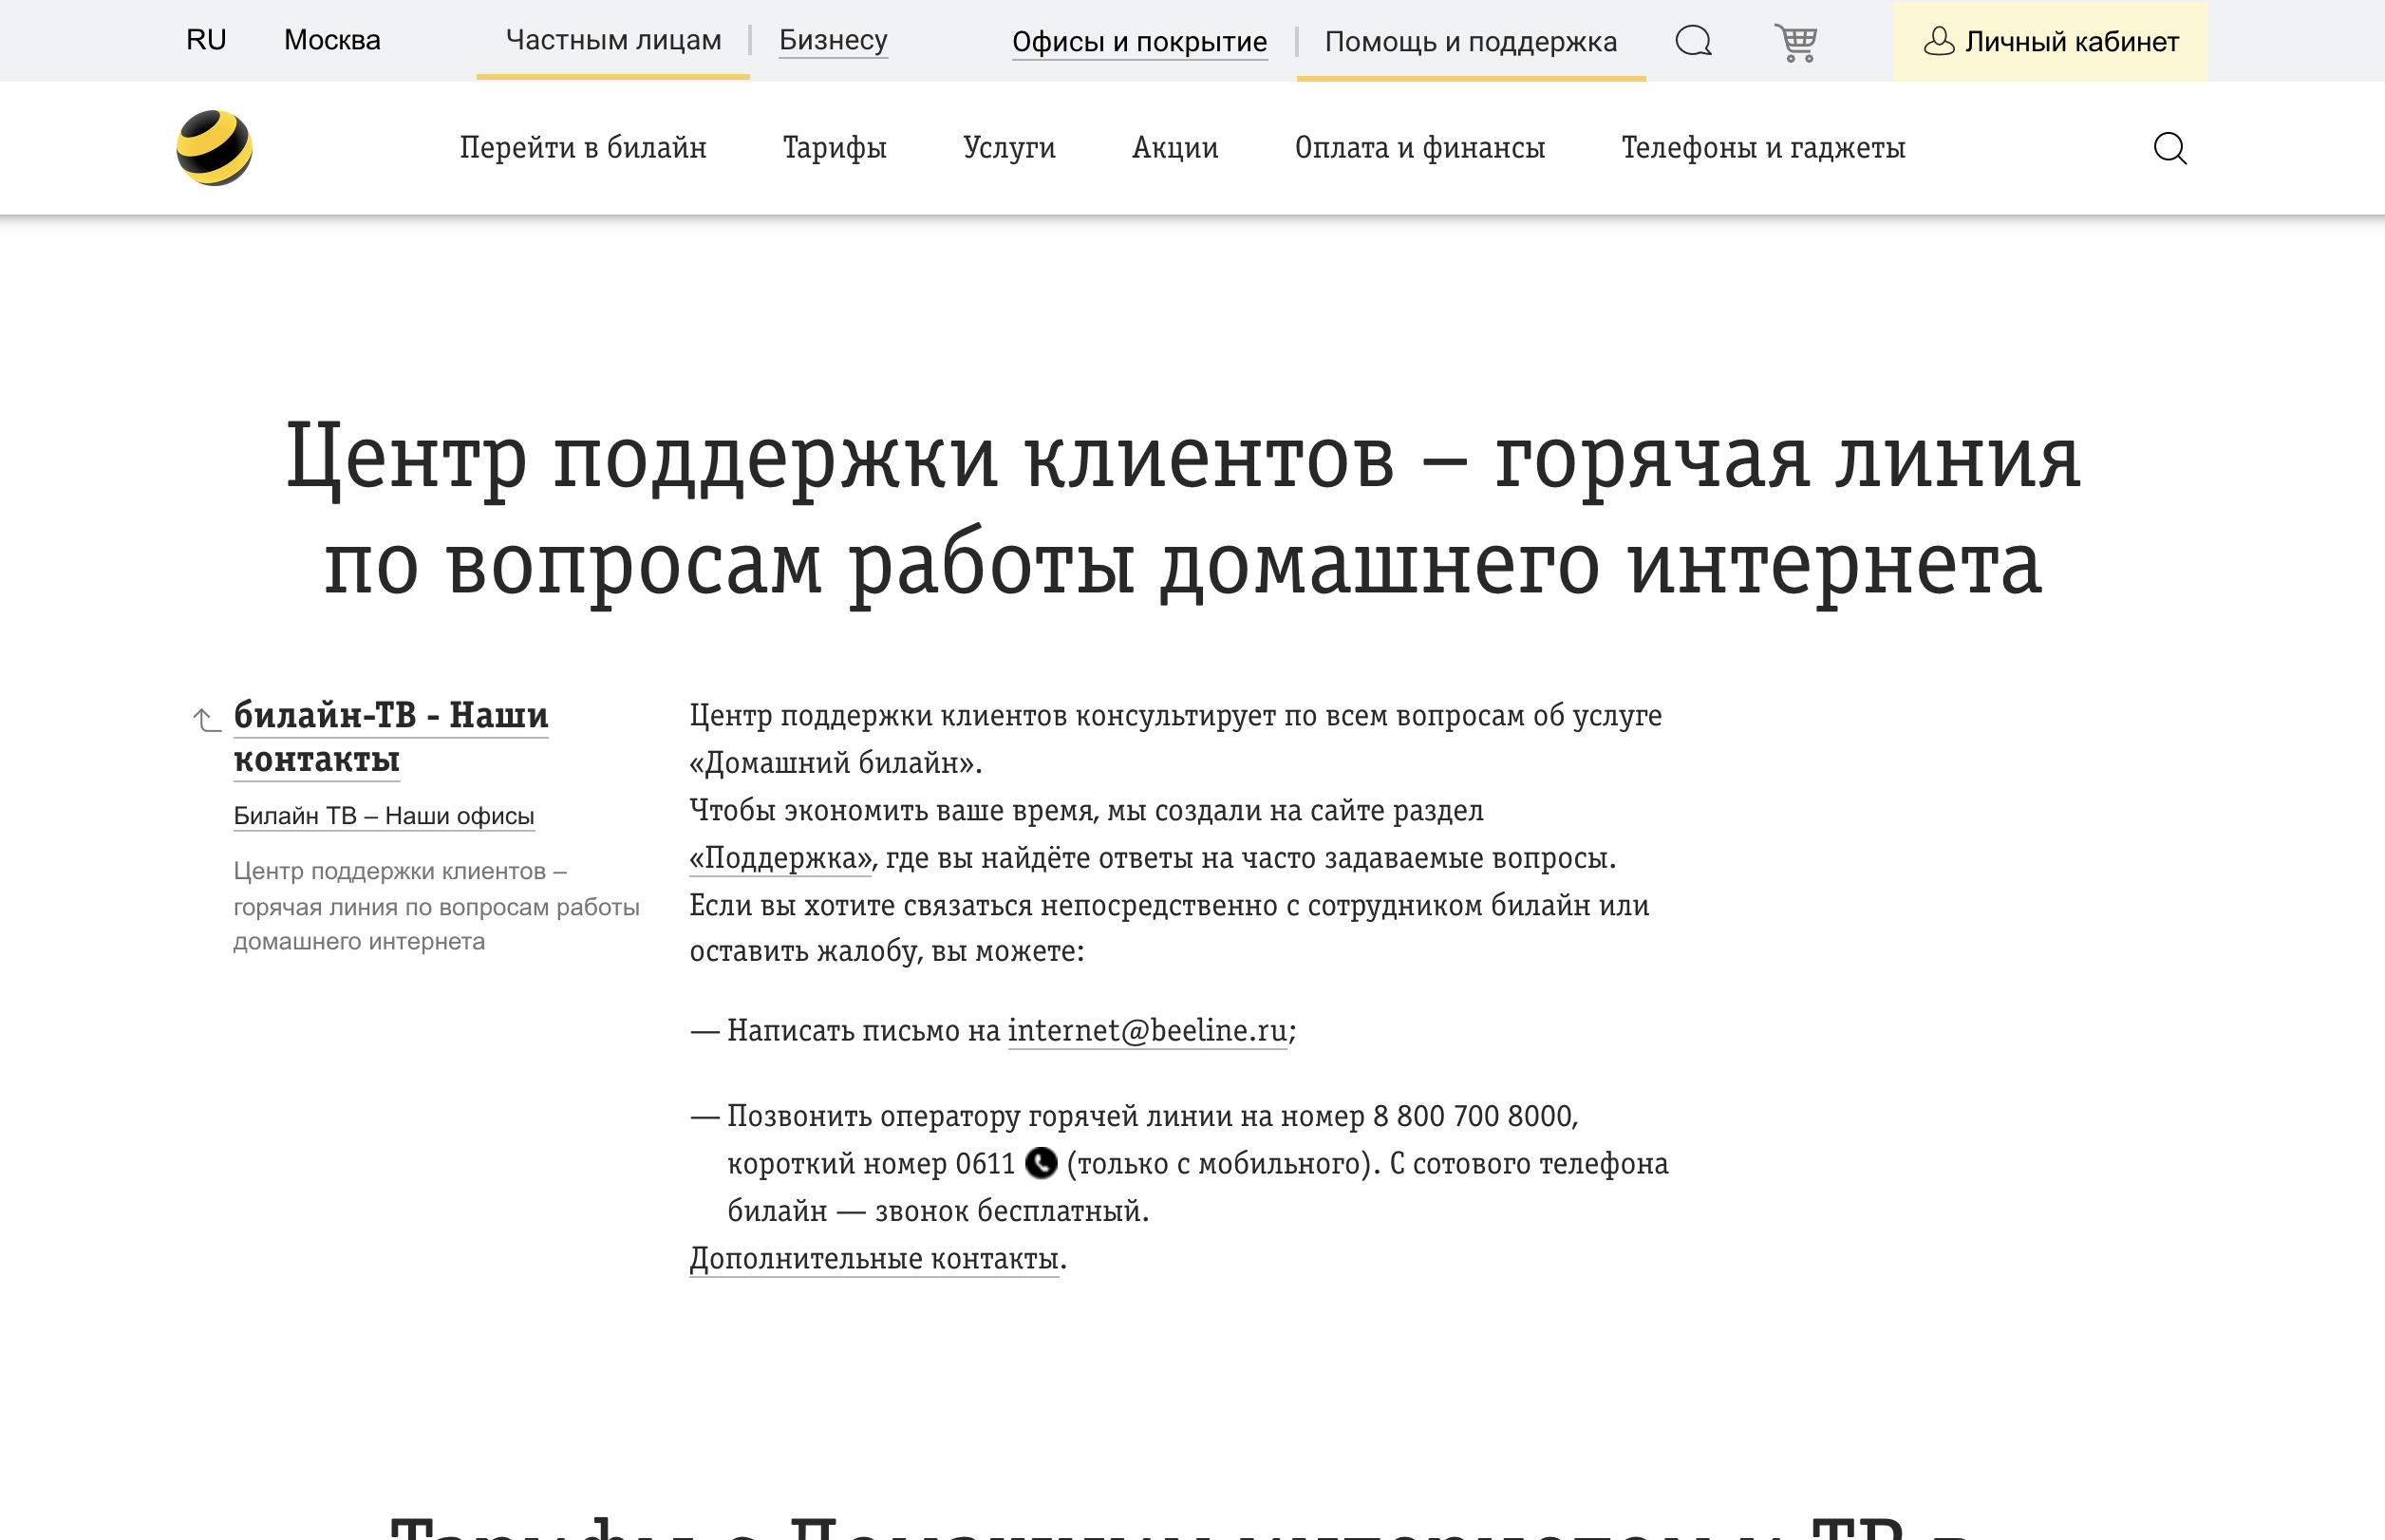The height and width of the screenshot is (1540, 2385).
Task: Open Билайн ТВ – Наши офисы link
Action: [x=384, y=815]
